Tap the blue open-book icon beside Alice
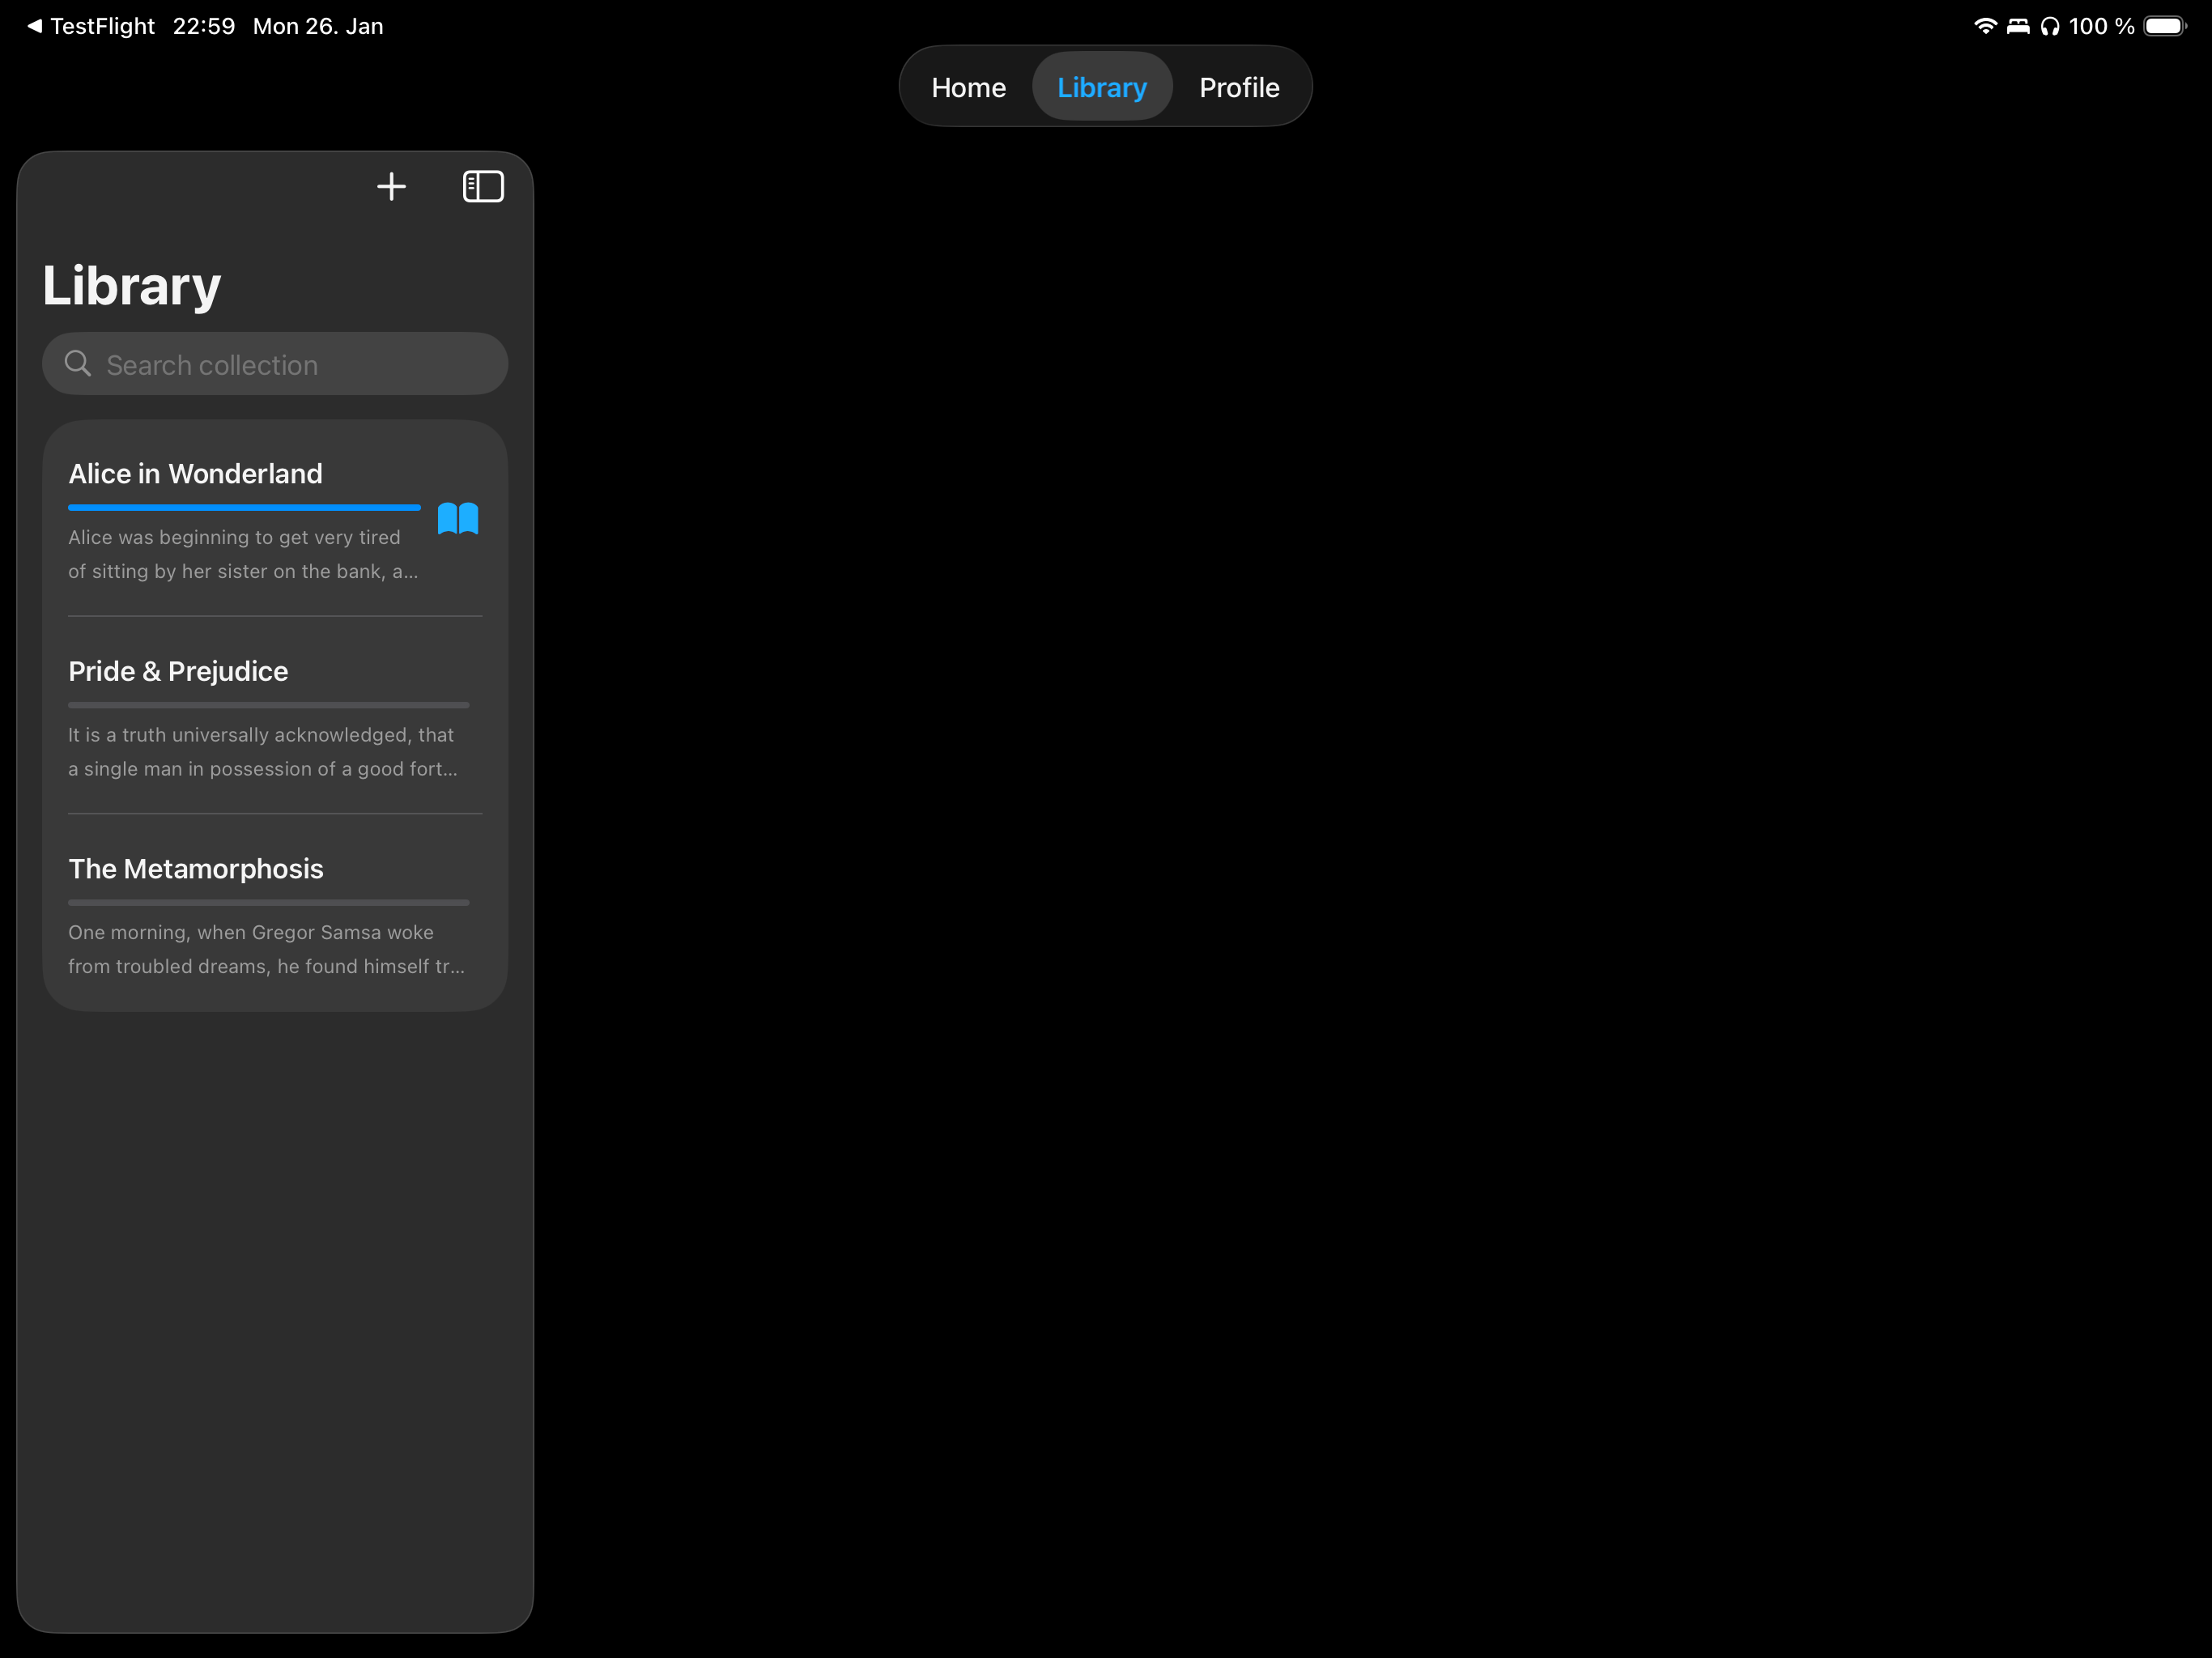 click(x=458, y=518)
